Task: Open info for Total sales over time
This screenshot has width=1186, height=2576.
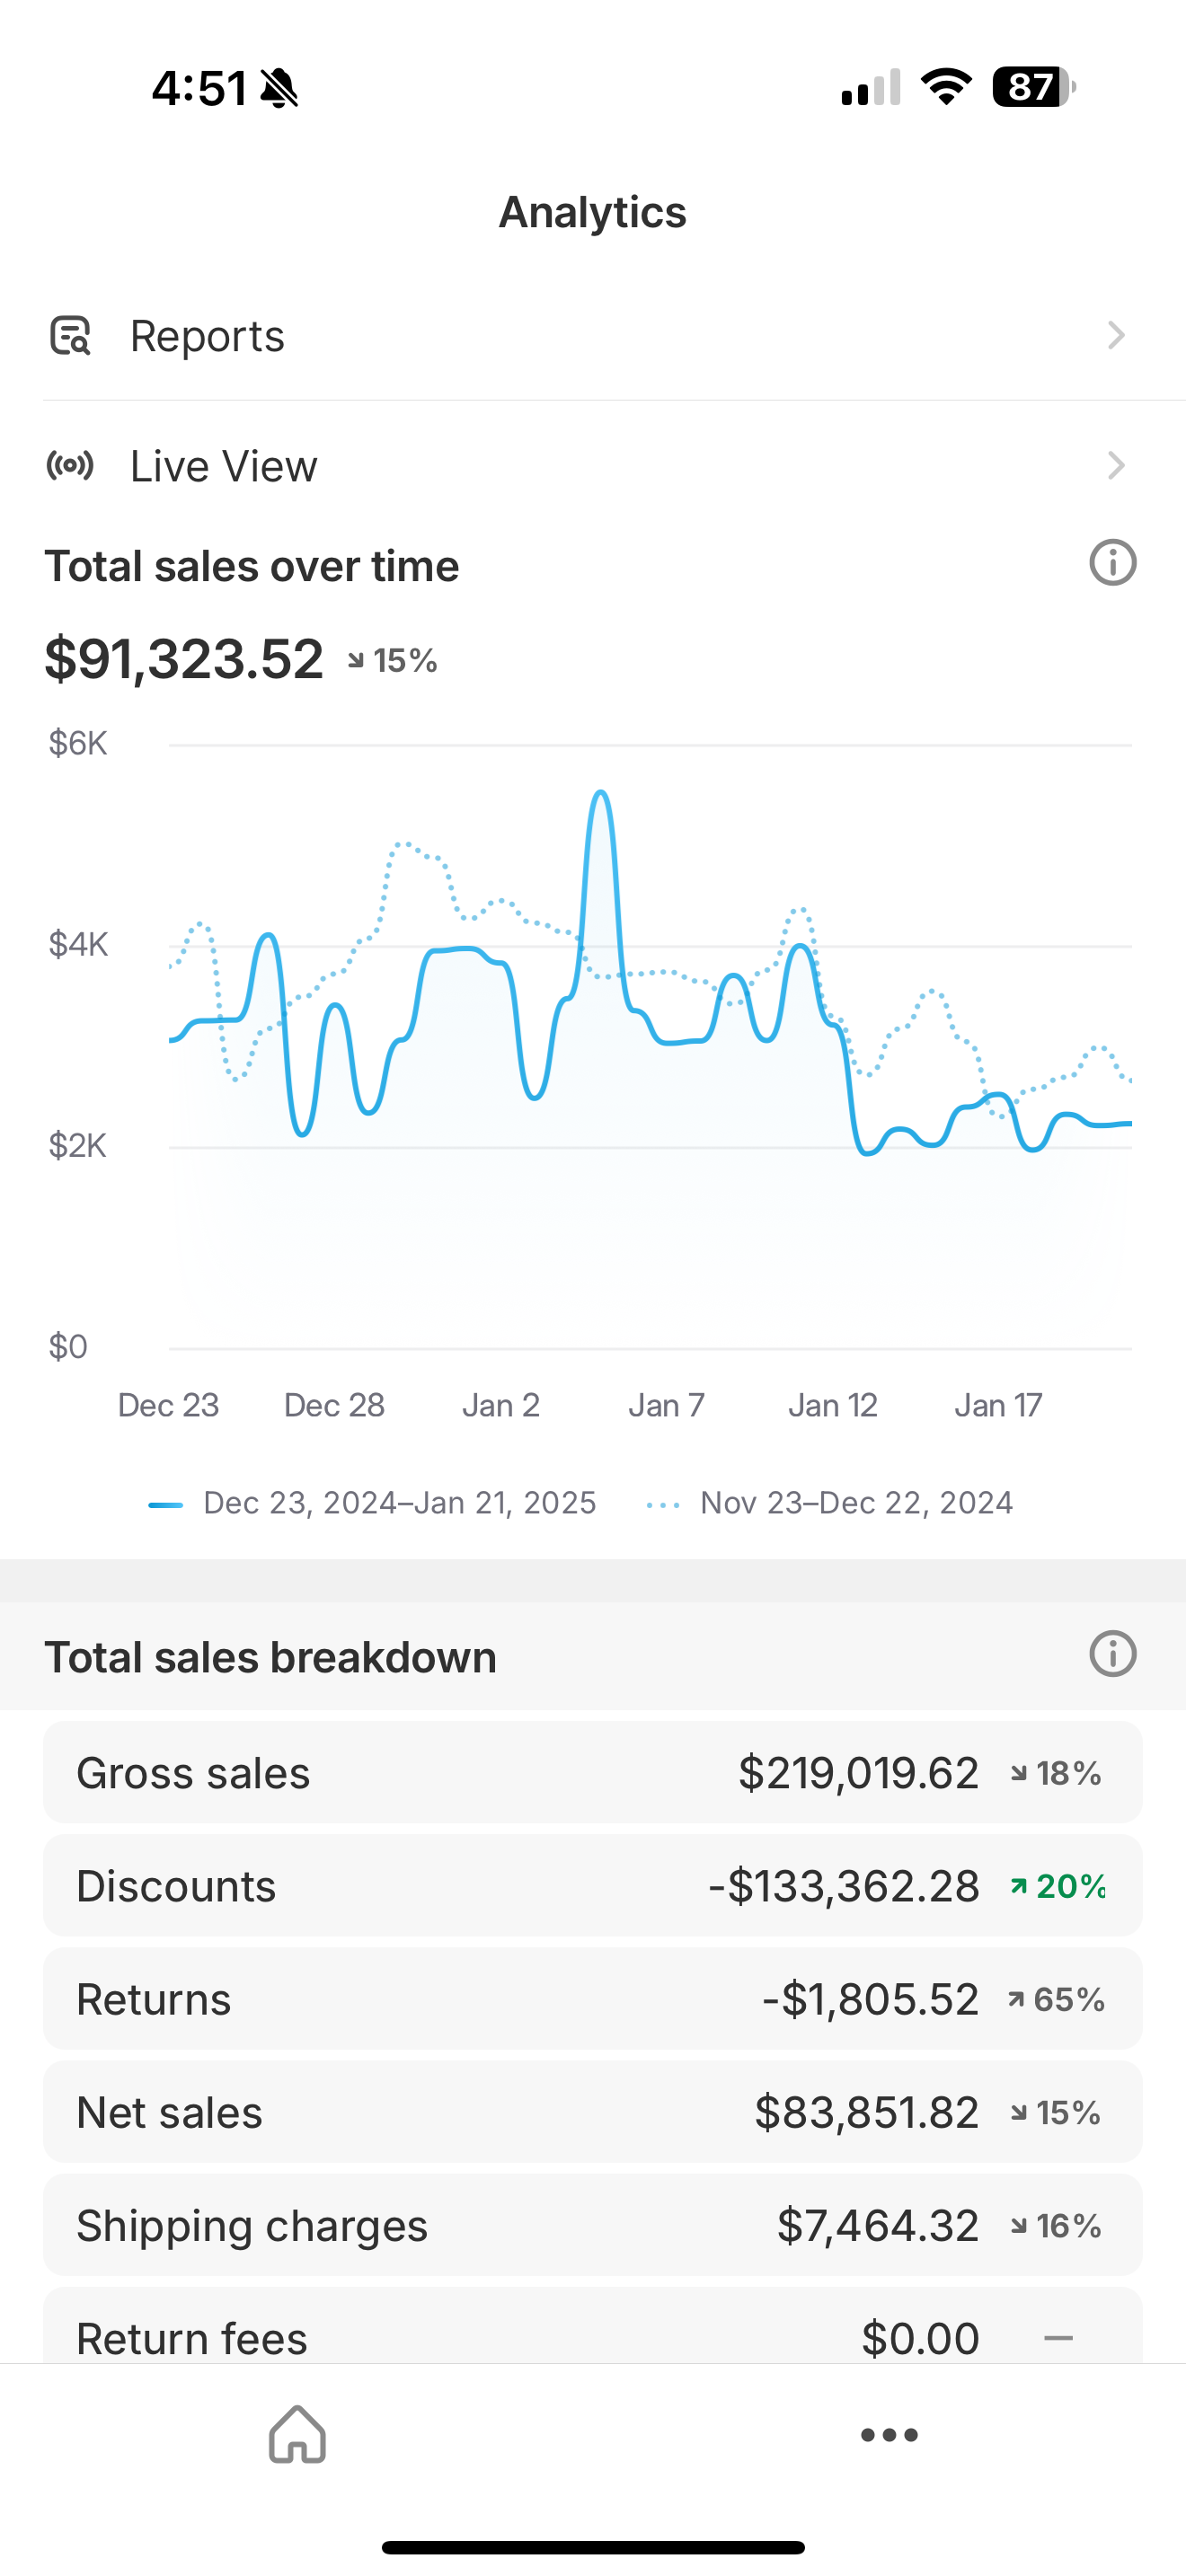Action: (1112, 563)
